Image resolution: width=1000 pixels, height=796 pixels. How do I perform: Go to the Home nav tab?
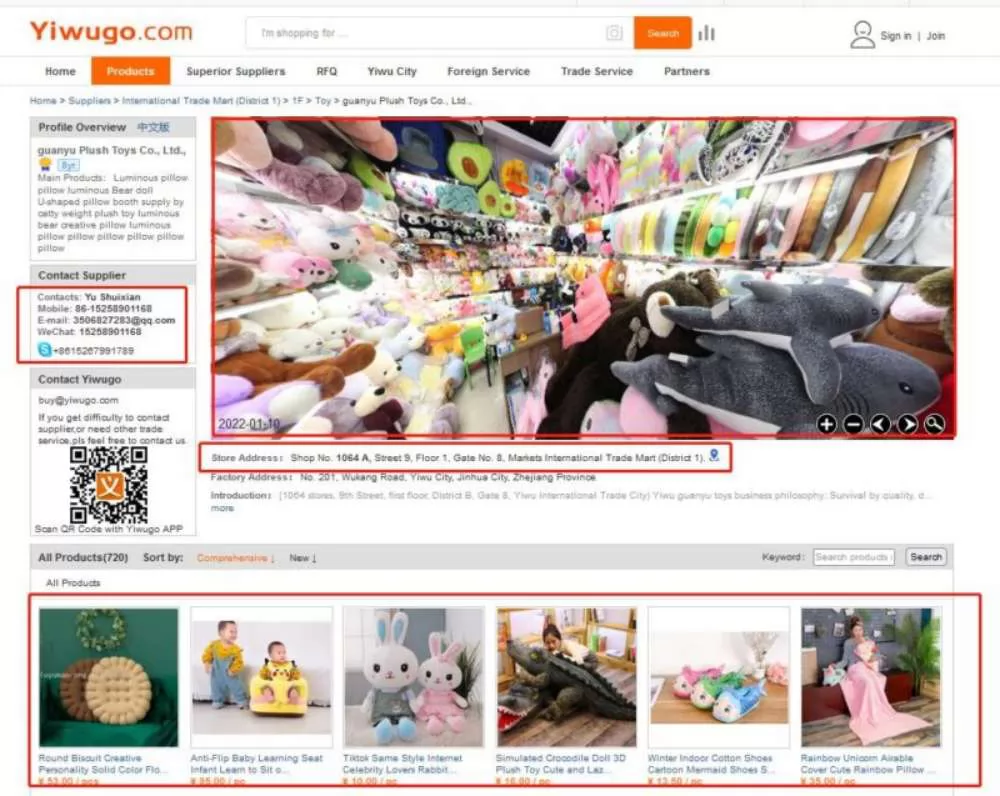coord(61,71)
